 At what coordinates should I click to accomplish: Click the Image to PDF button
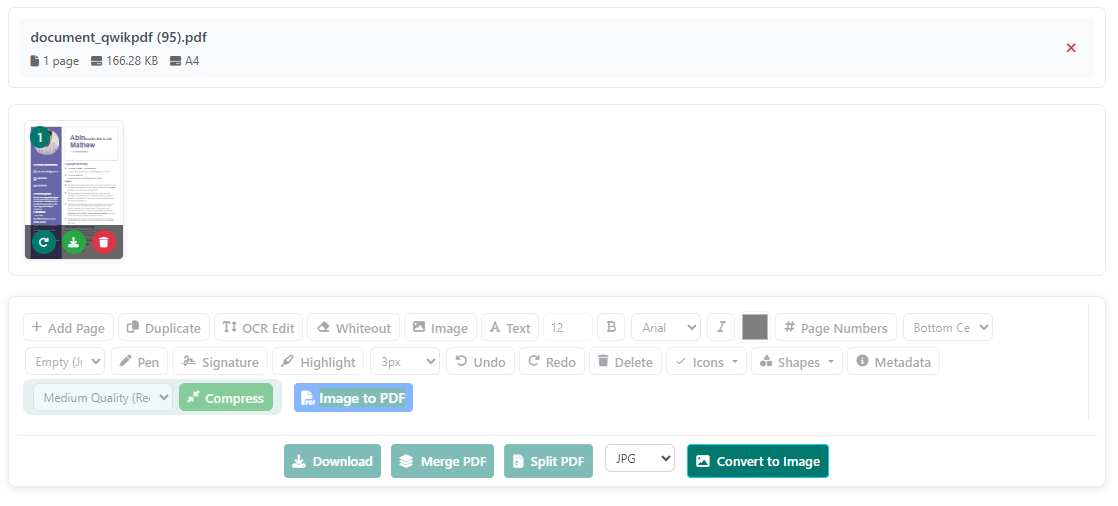[x=354, y=398]
